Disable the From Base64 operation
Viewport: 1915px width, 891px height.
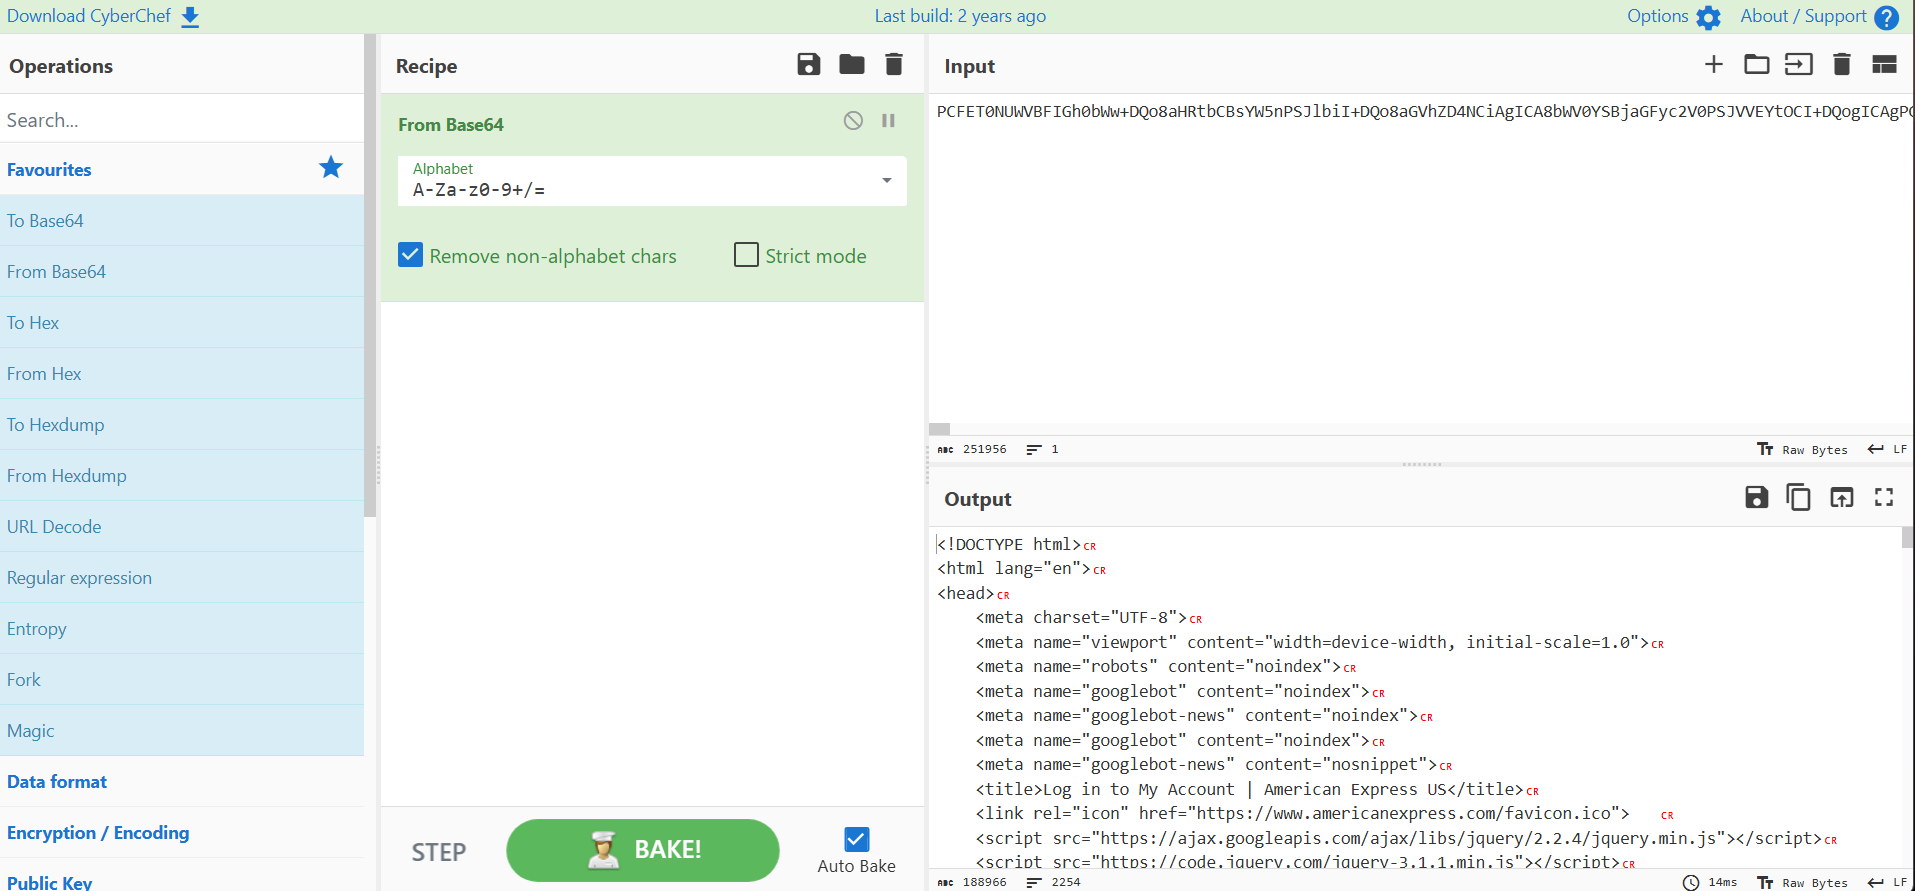(x=853, y=121)
